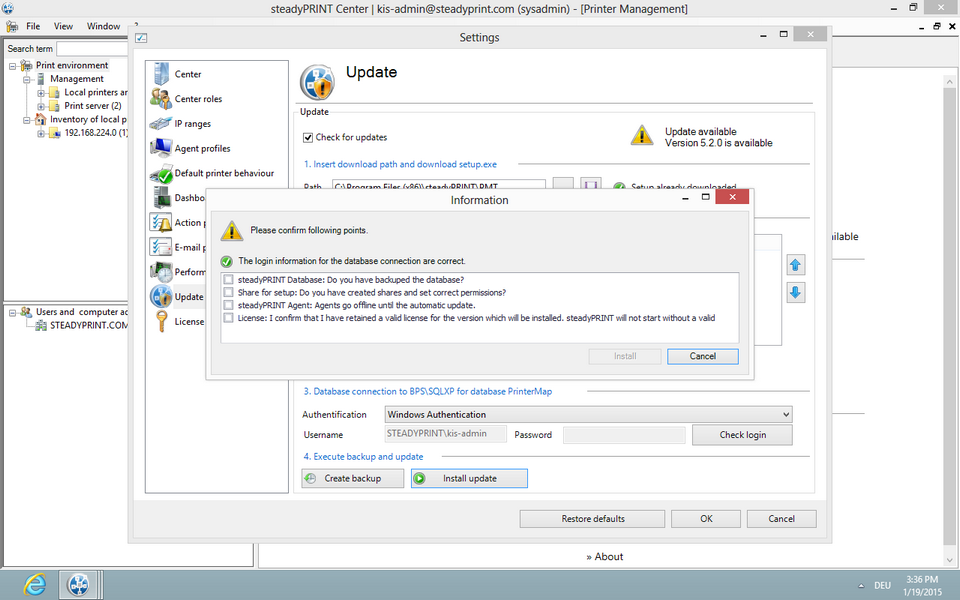Screen dimensions: 960x600
Task: Expand the Local printers tree node
Action: click(41, 92)
